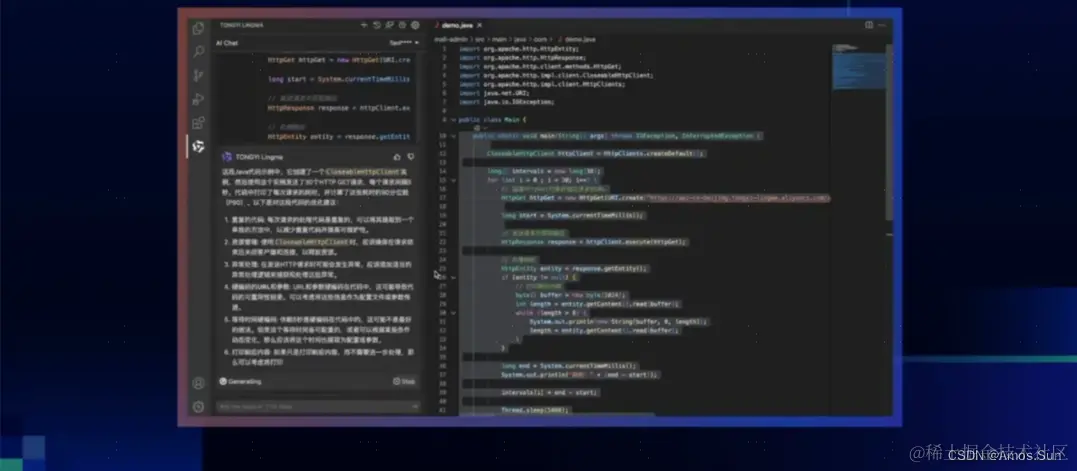The image size is (1077, 471).
Task: Click the TONGYI Lingma responder name
Action: [x=258, y=157]
